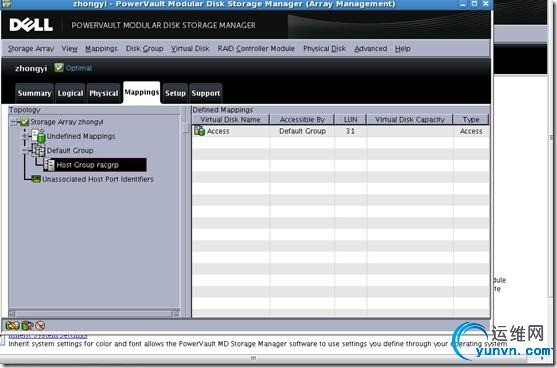
Task: Click the Topology scrollbar right arrow
Action: tap(176, 314)
